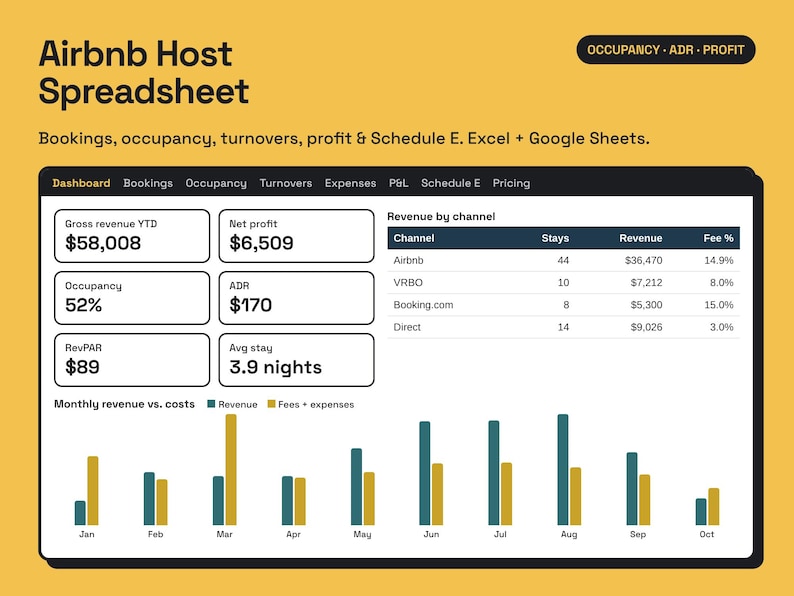Select the VRBO channel row label
794x596 pixels.
pos(408,283)
